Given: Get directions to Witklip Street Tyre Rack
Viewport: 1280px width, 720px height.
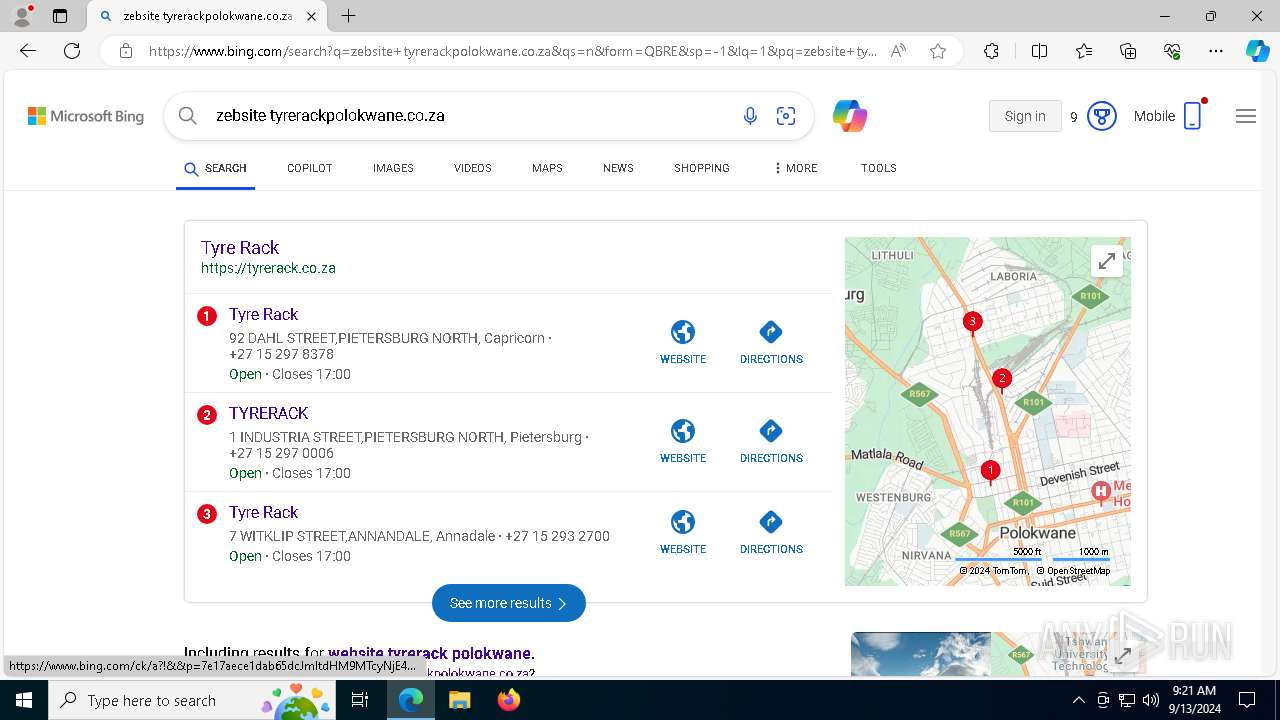Looking at the screenshot, I should click(771, 532).
